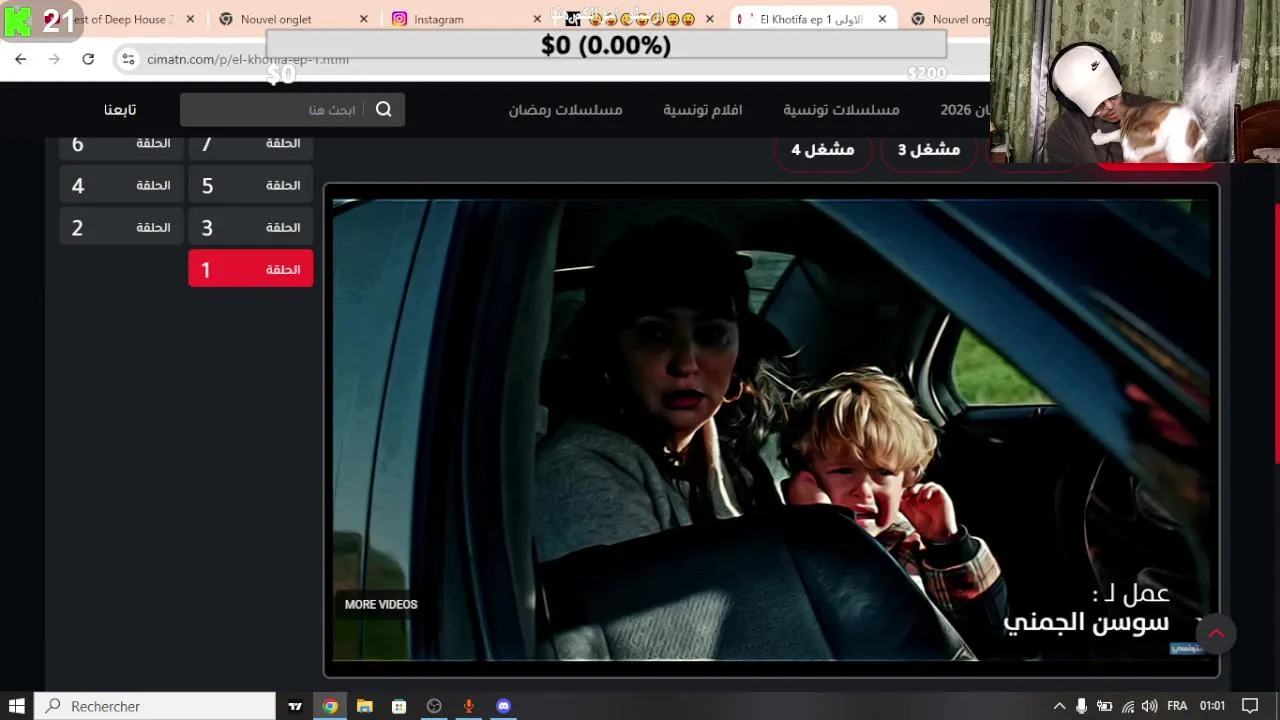Open the notification center icon
Screen dimensions: 1280x720
click(x=1250, y=706)
